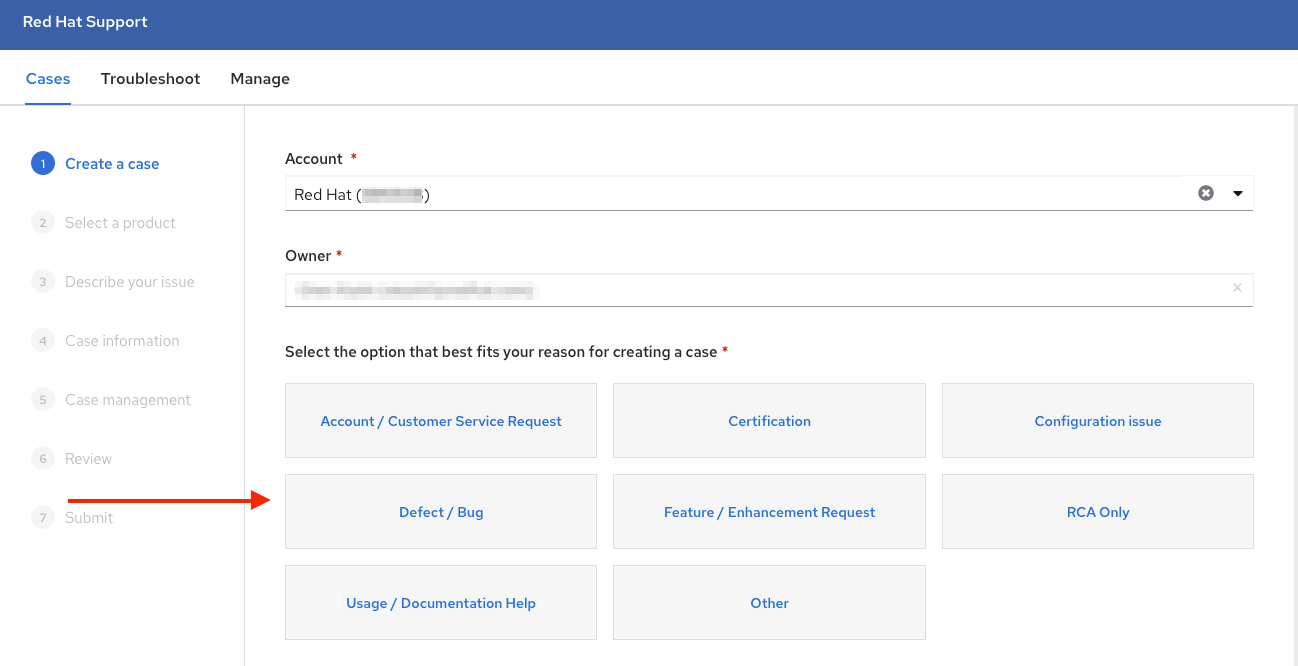Select Account / Customer Service Request option
Screen dimensions: 1298x666
tap(441, 421)
